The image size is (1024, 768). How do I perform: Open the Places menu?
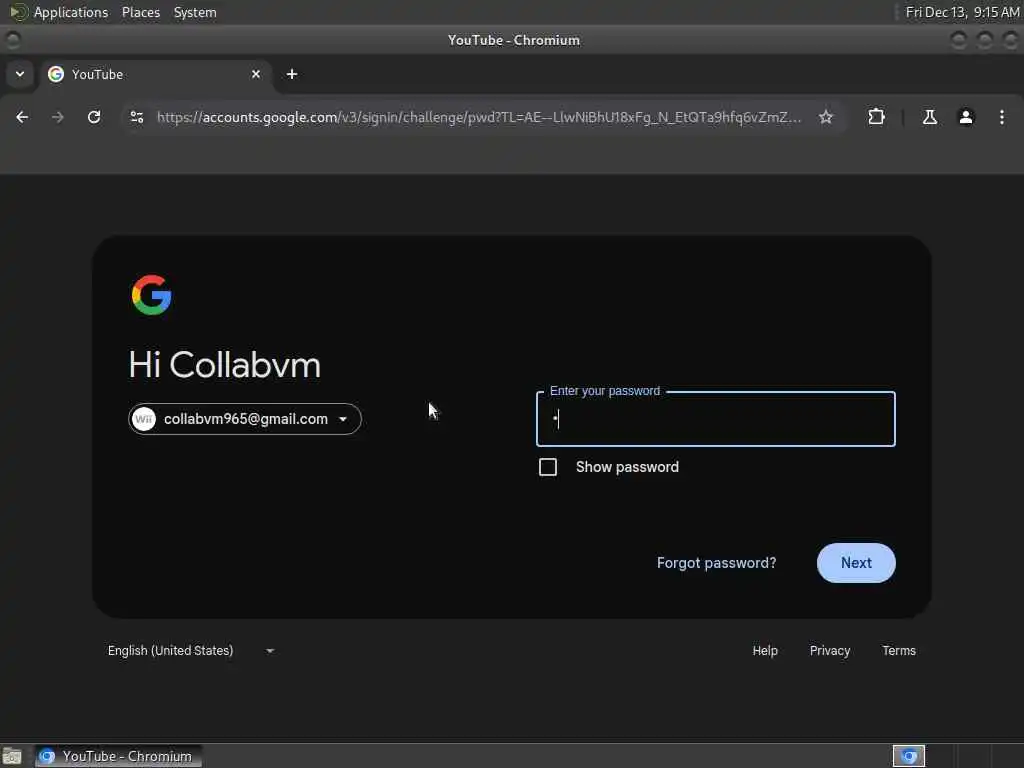point(140,12)
